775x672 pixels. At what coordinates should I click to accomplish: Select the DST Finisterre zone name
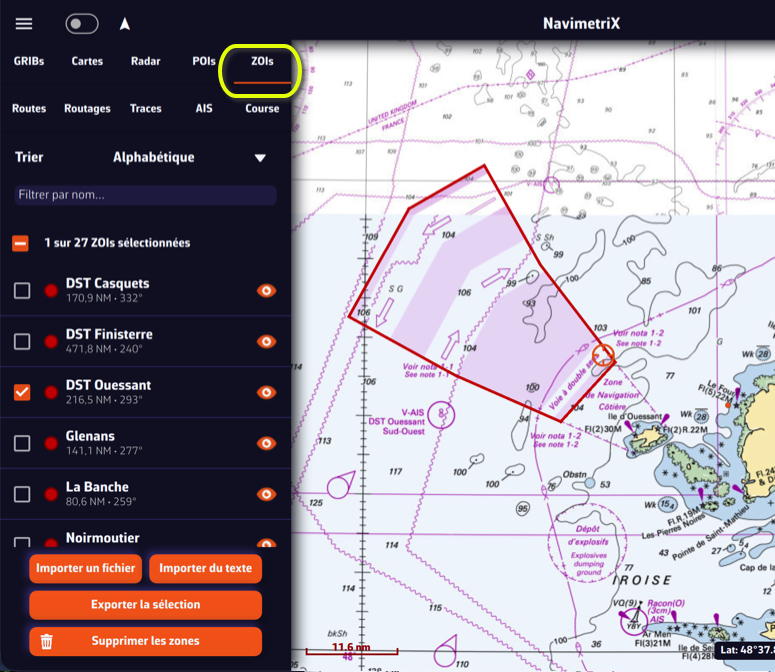pyautogui.click(x=109, y=334)
